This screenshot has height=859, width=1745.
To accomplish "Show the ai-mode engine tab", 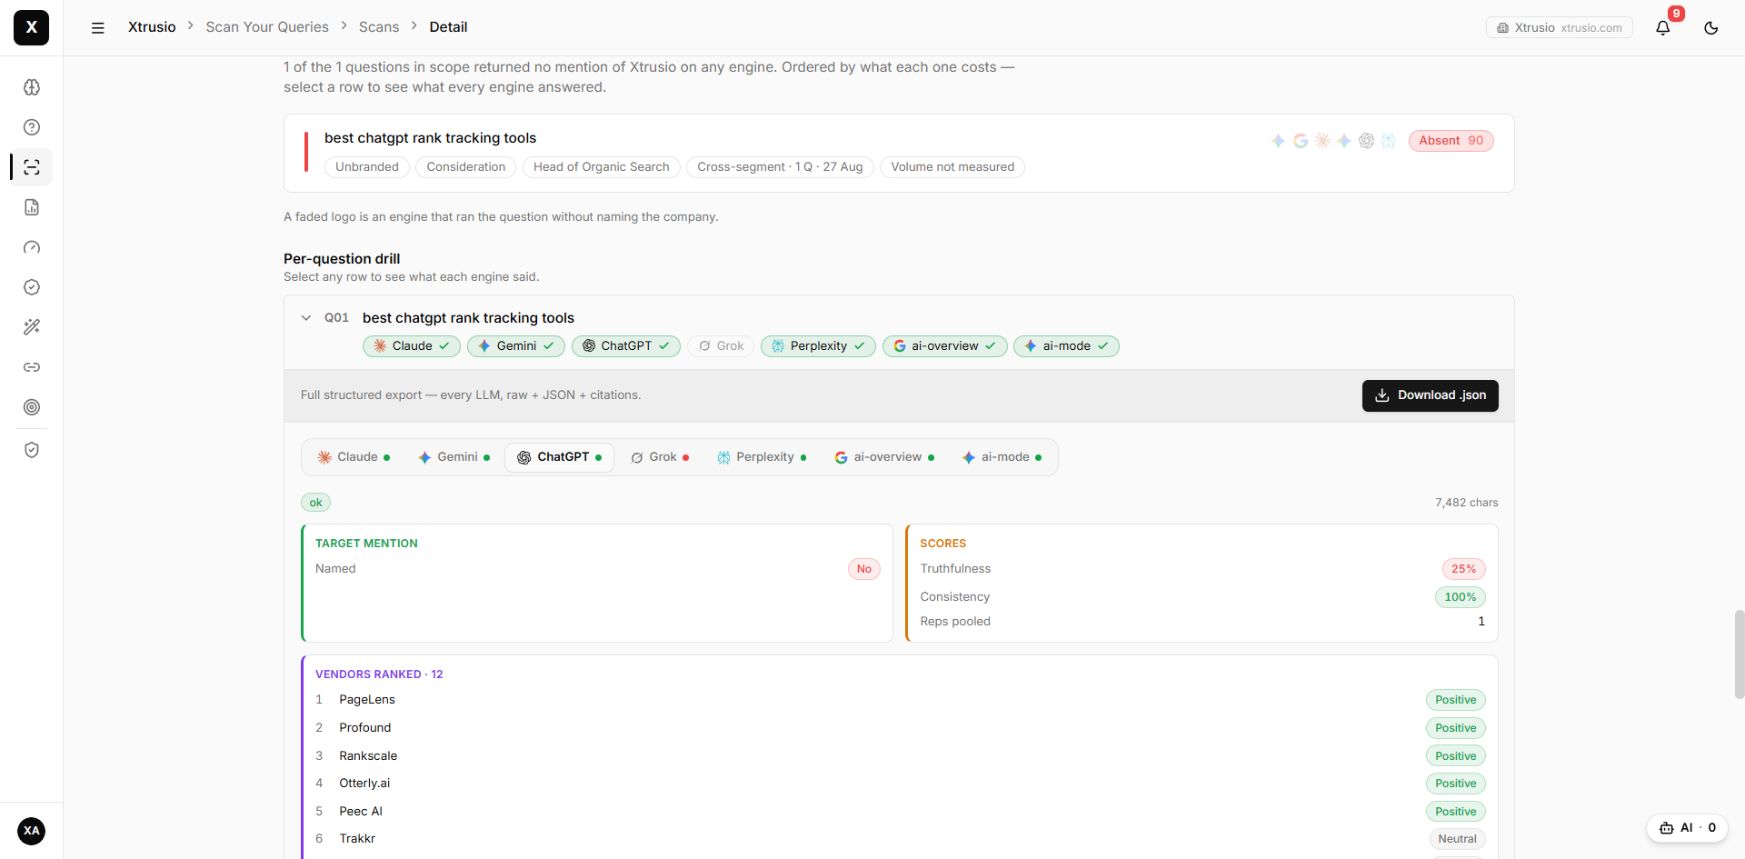I will point(1002,457).
